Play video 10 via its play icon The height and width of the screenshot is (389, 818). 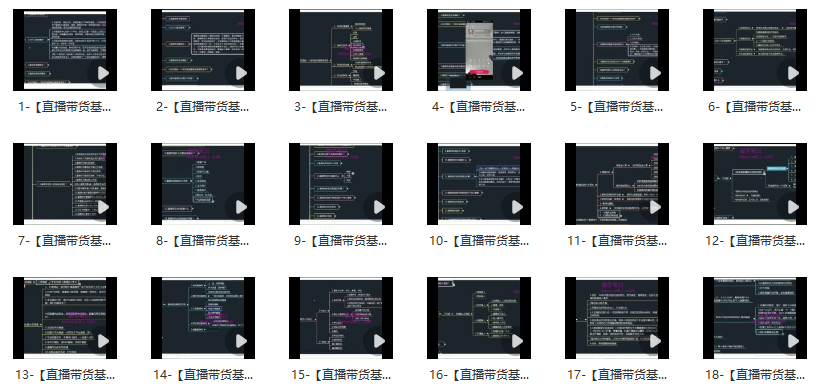point(516,207)
